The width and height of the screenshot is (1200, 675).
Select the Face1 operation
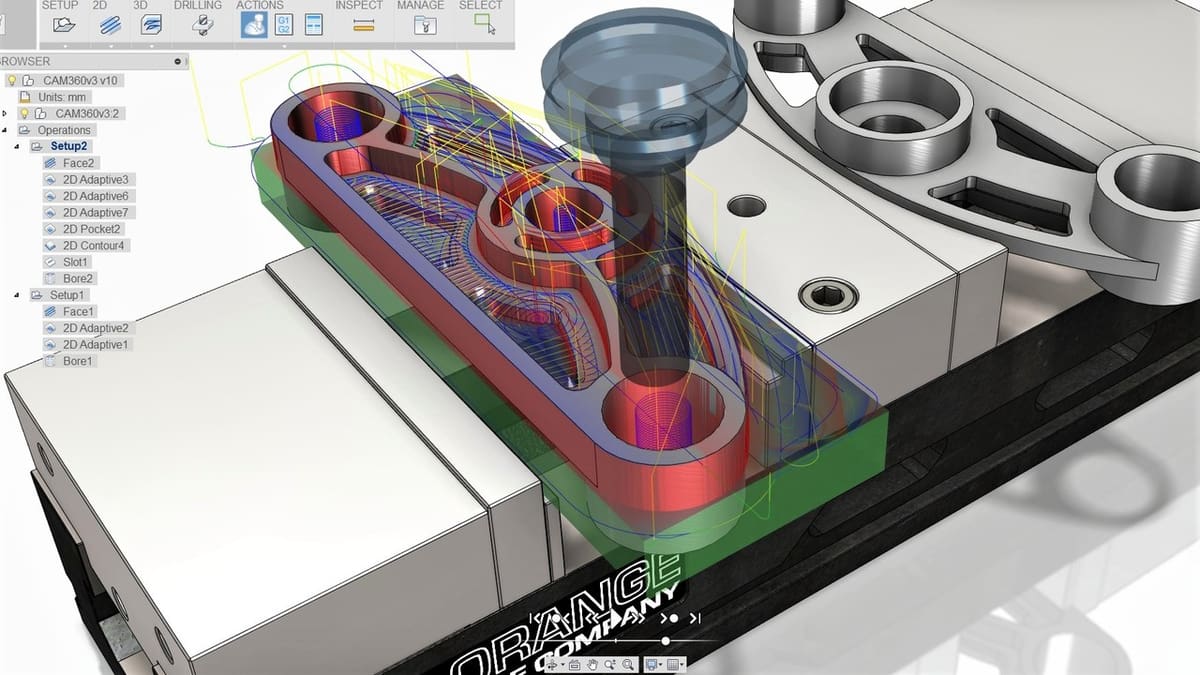pos(78,311)
